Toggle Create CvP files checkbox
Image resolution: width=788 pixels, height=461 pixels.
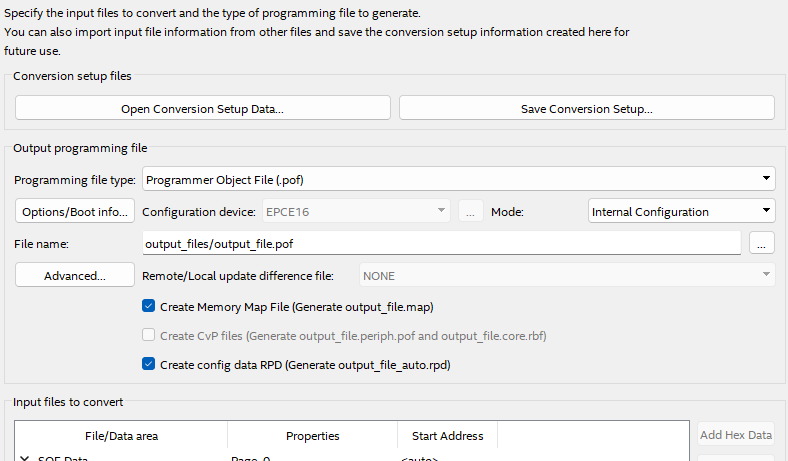click(x=149, y=335)
